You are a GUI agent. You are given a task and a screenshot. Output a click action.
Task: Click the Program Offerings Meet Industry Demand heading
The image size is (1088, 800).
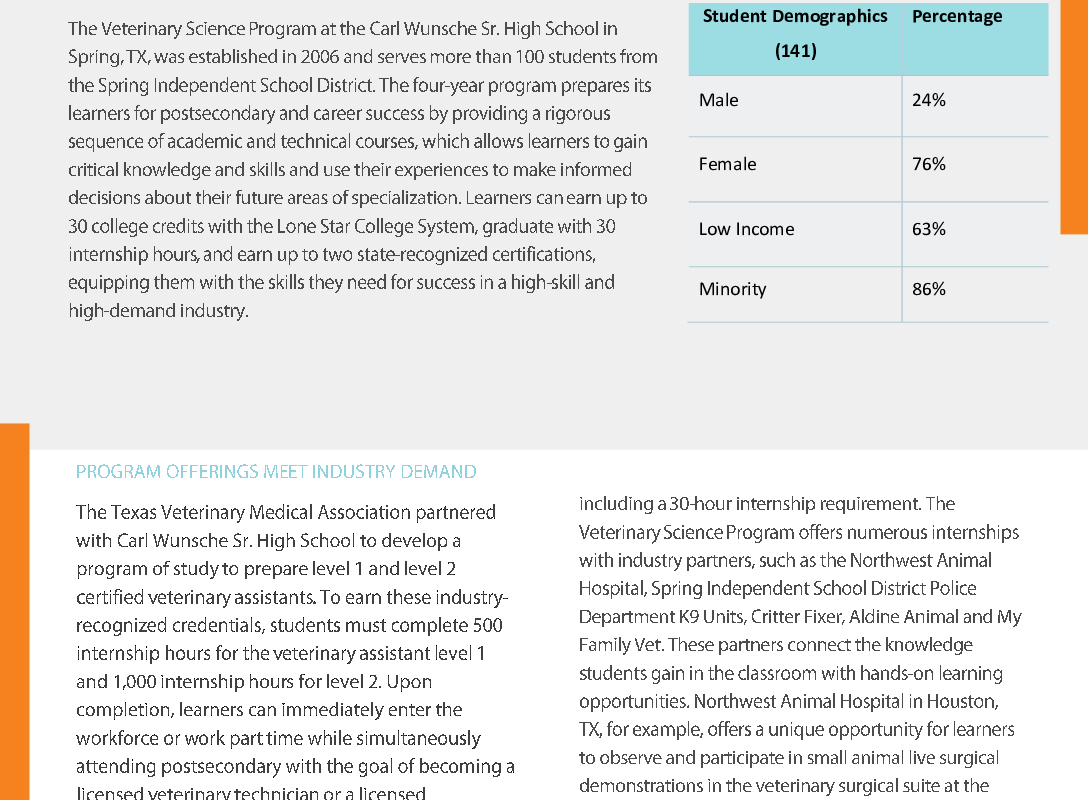tap(276, 472)
